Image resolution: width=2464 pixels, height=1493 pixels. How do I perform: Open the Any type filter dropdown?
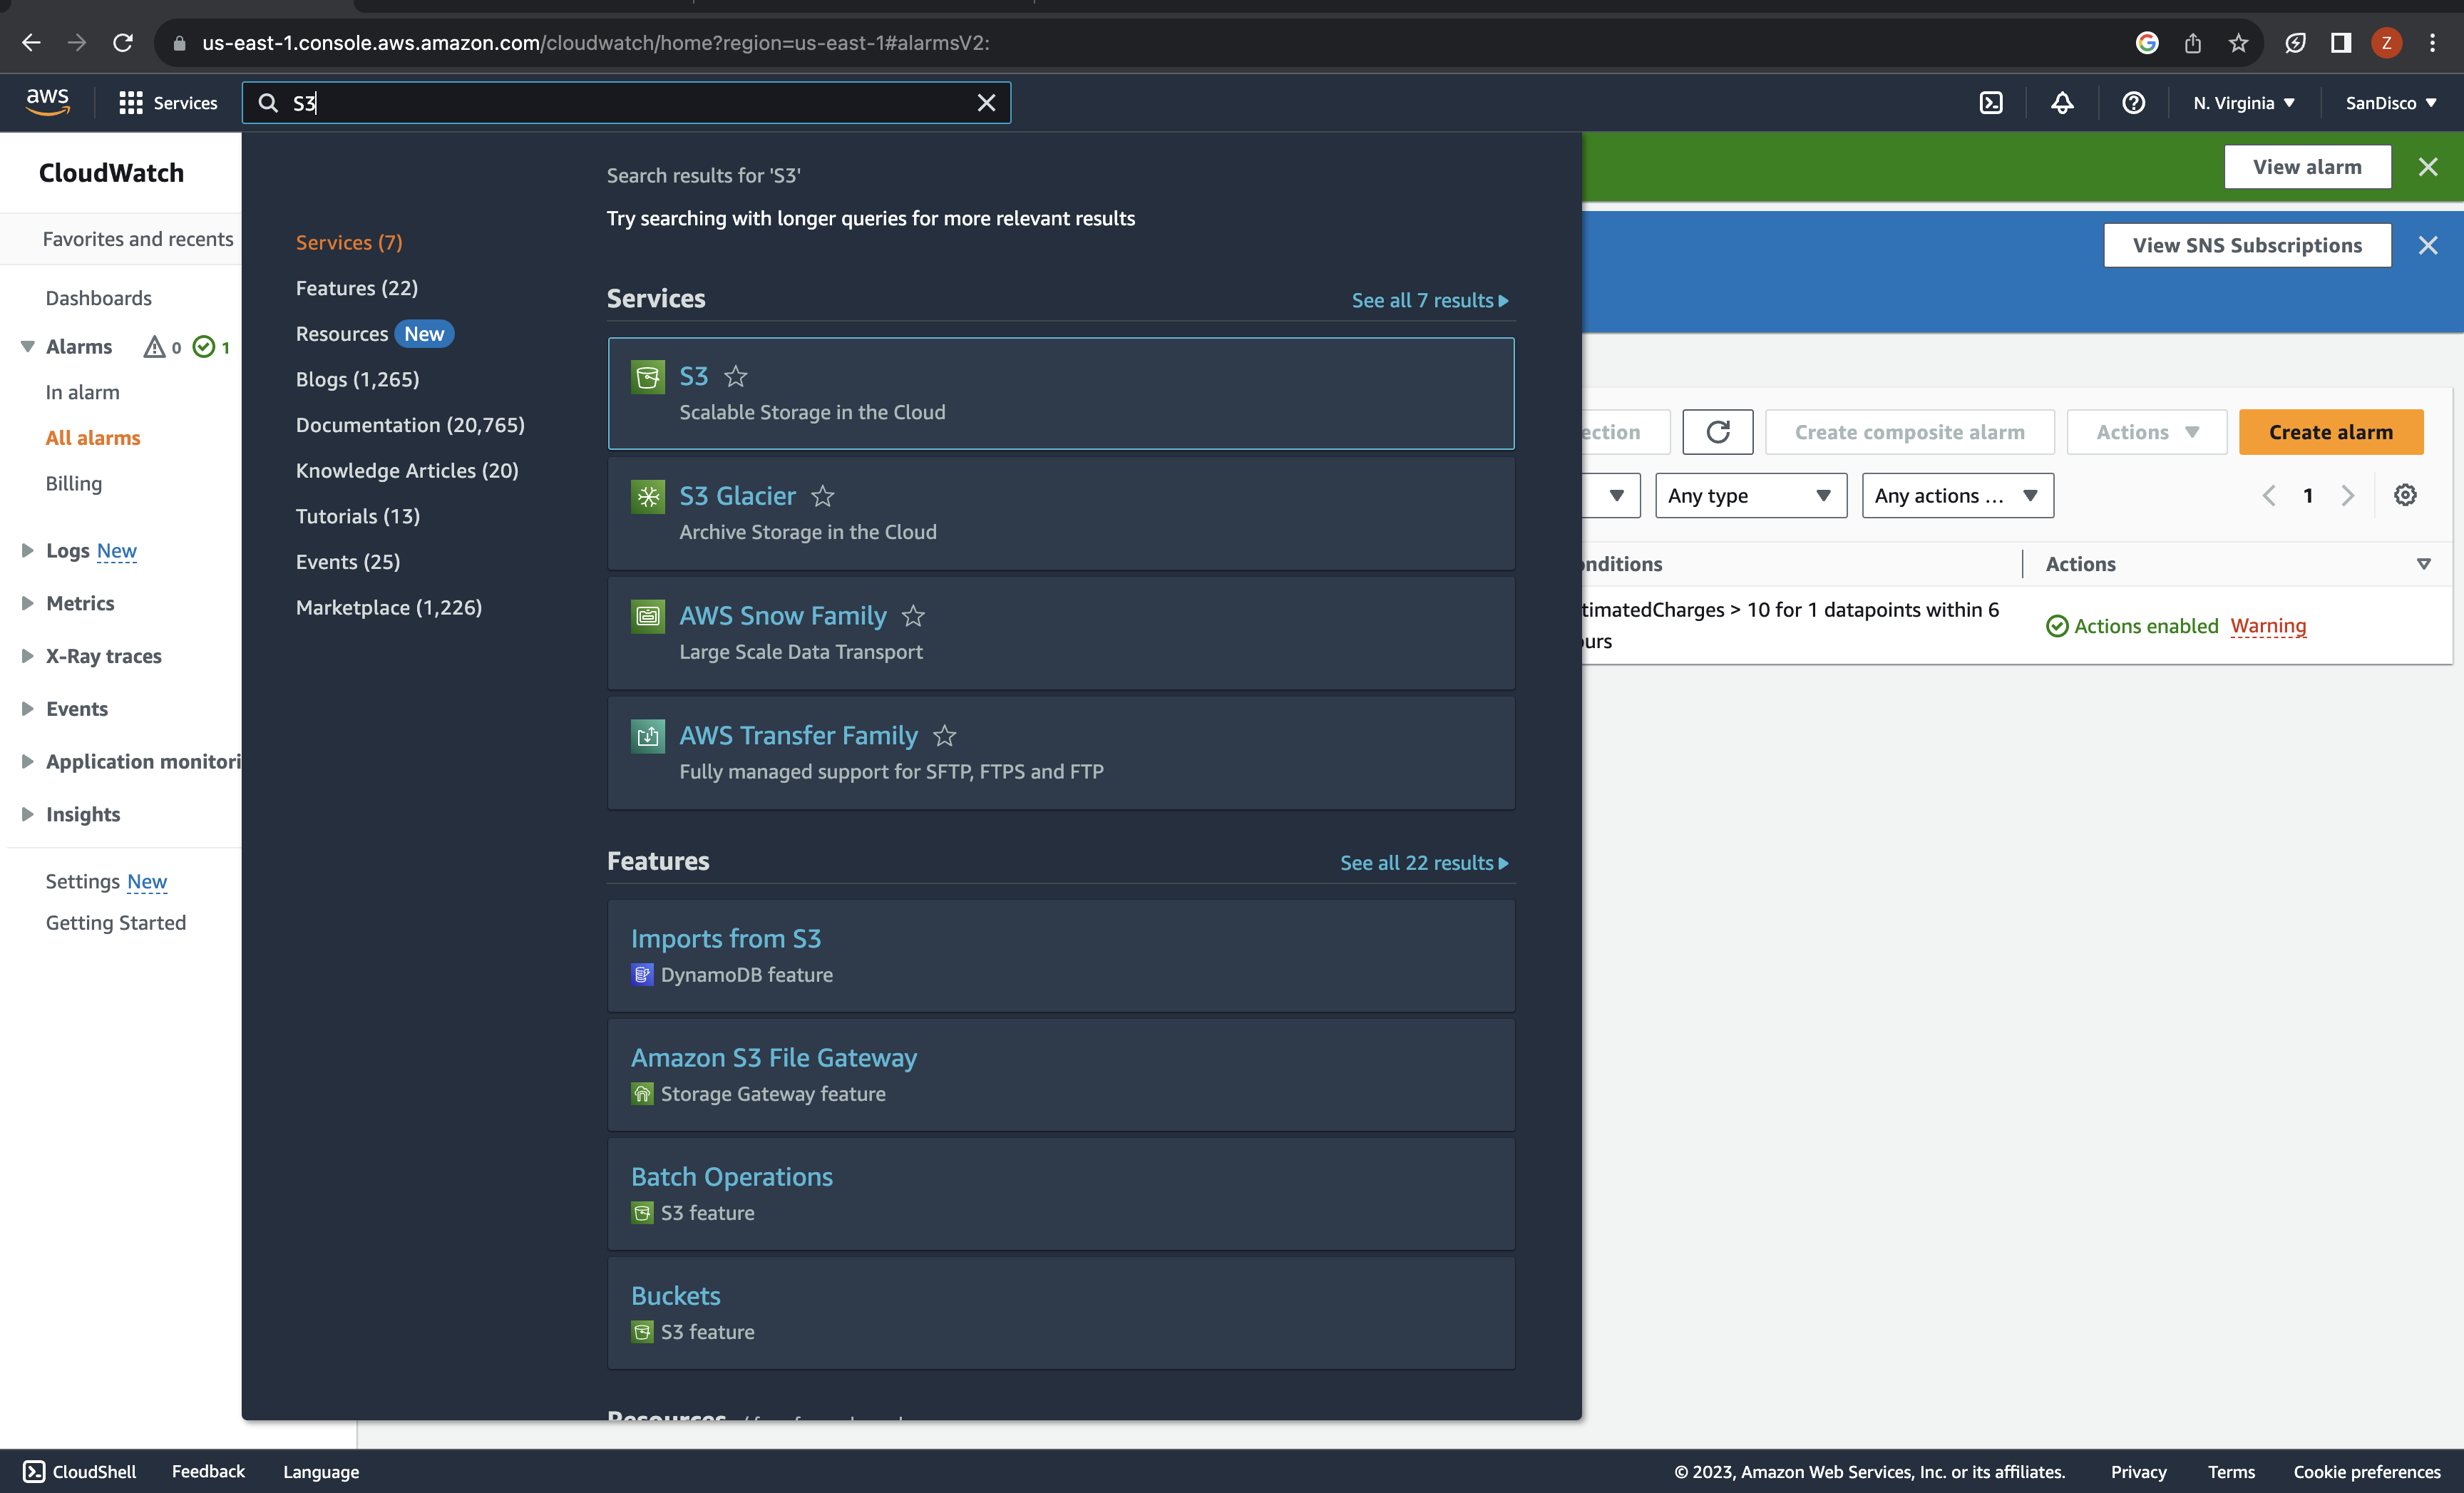(x=1750, y=496)
